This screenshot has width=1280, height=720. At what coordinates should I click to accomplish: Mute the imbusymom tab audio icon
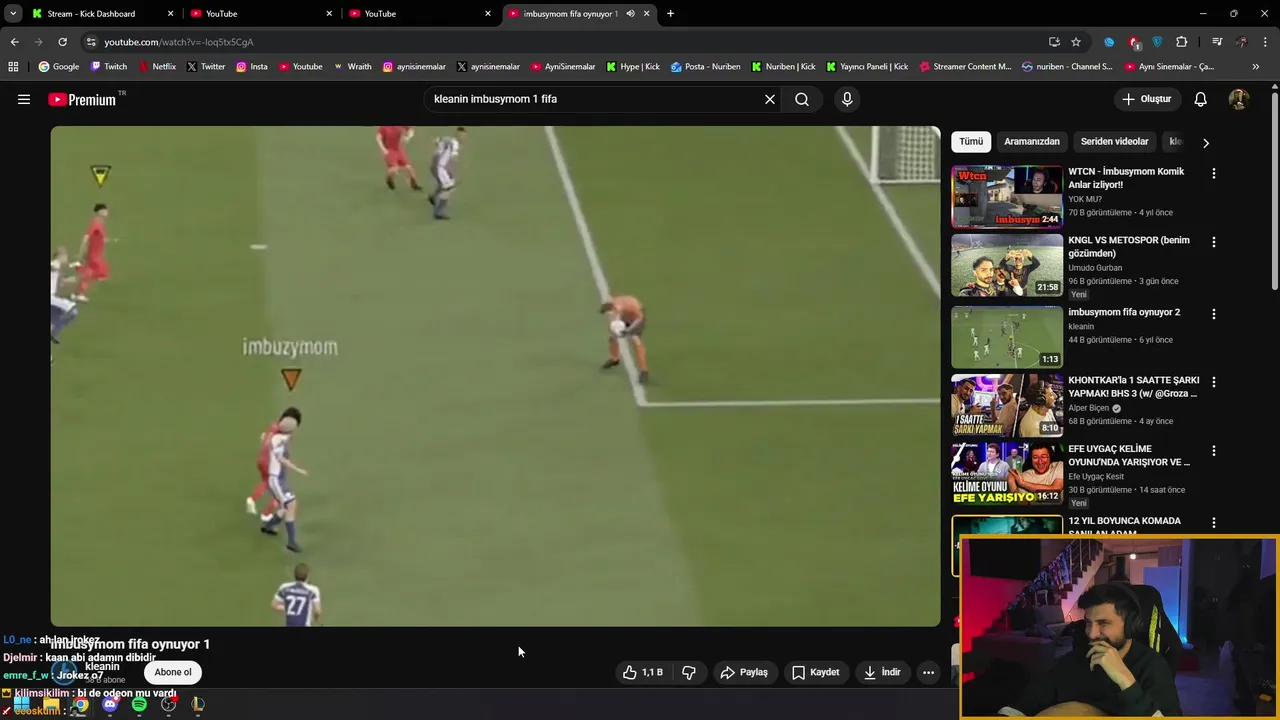(x=630, y=14)
